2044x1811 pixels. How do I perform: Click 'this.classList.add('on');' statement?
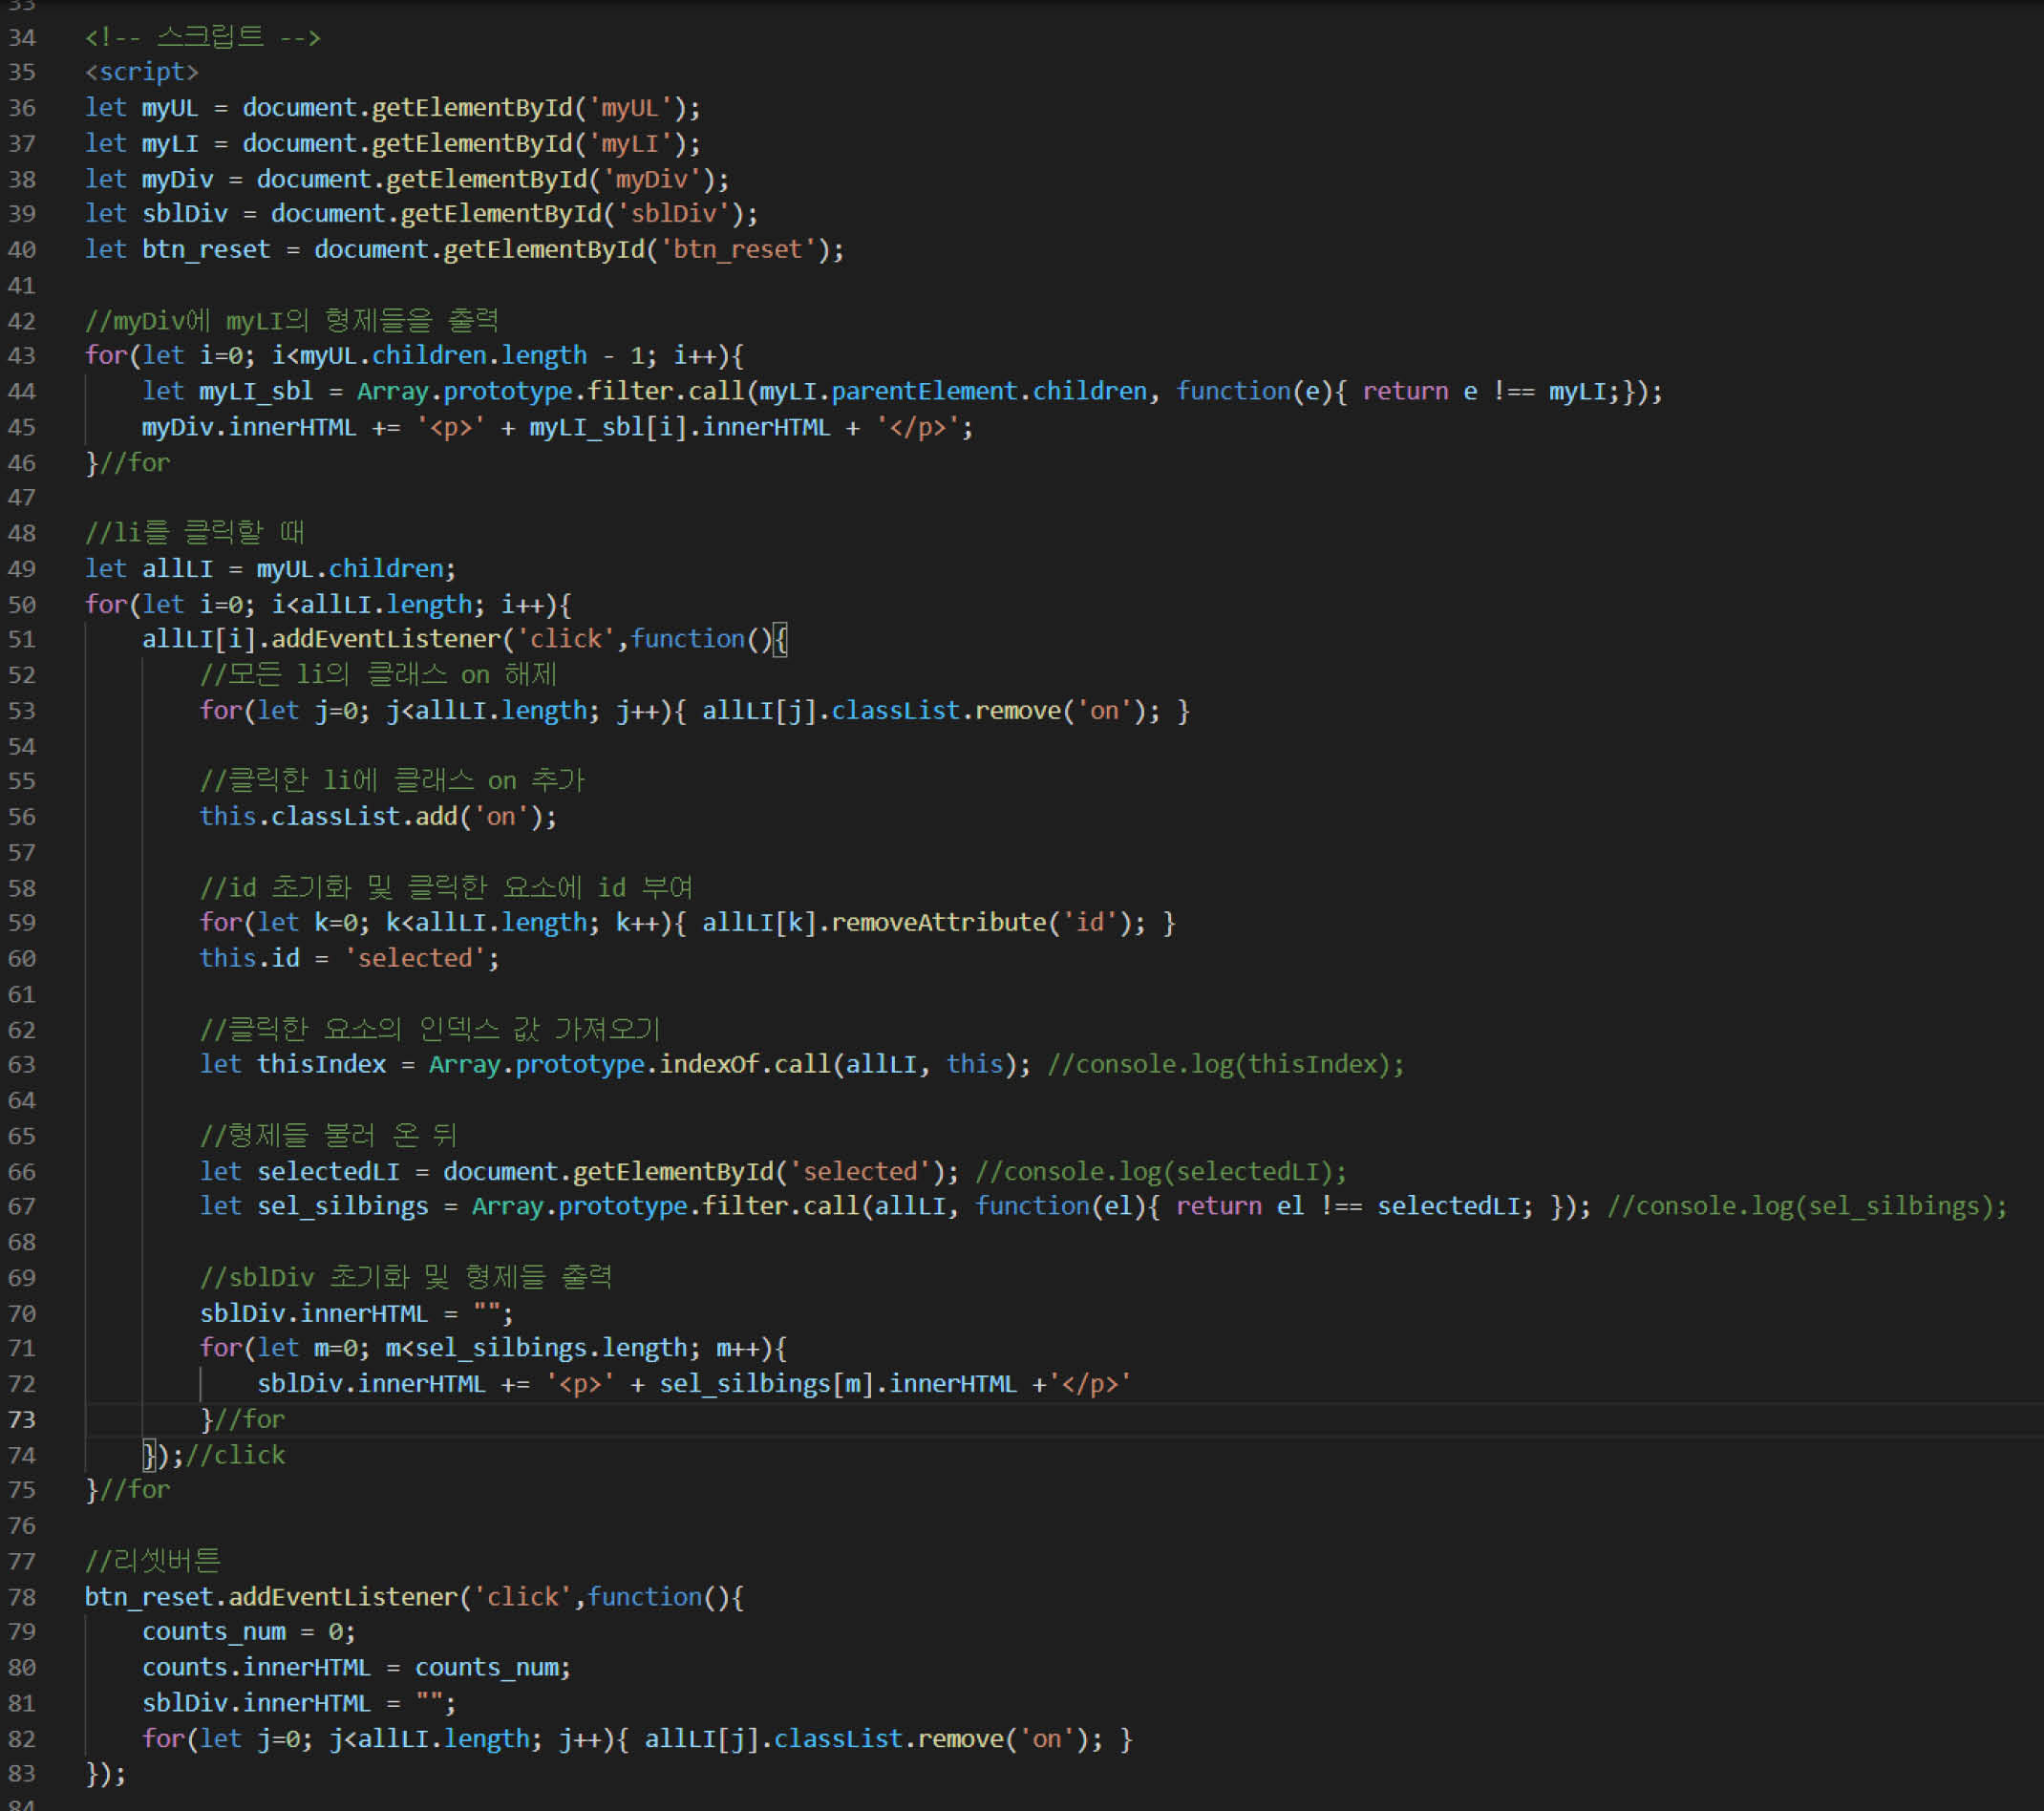pyautogui.click(x=378, y=817)
